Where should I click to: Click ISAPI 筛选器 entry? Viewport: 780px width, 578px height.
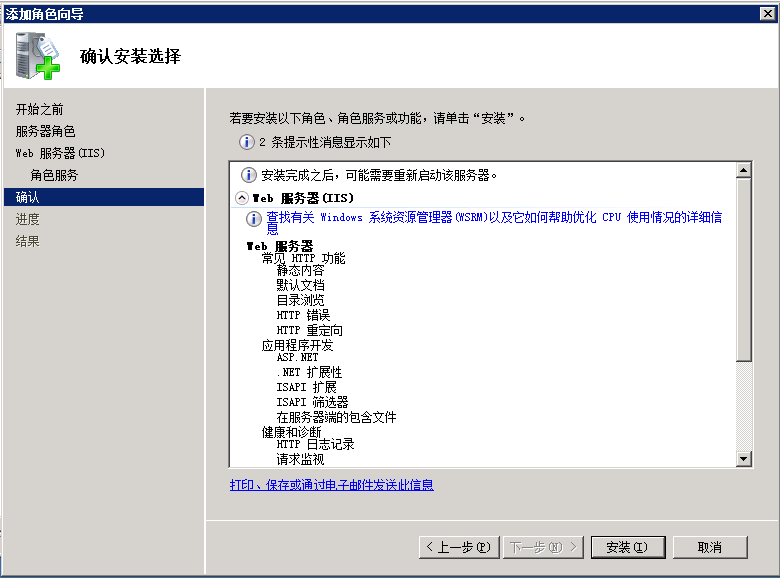(312, 402)
